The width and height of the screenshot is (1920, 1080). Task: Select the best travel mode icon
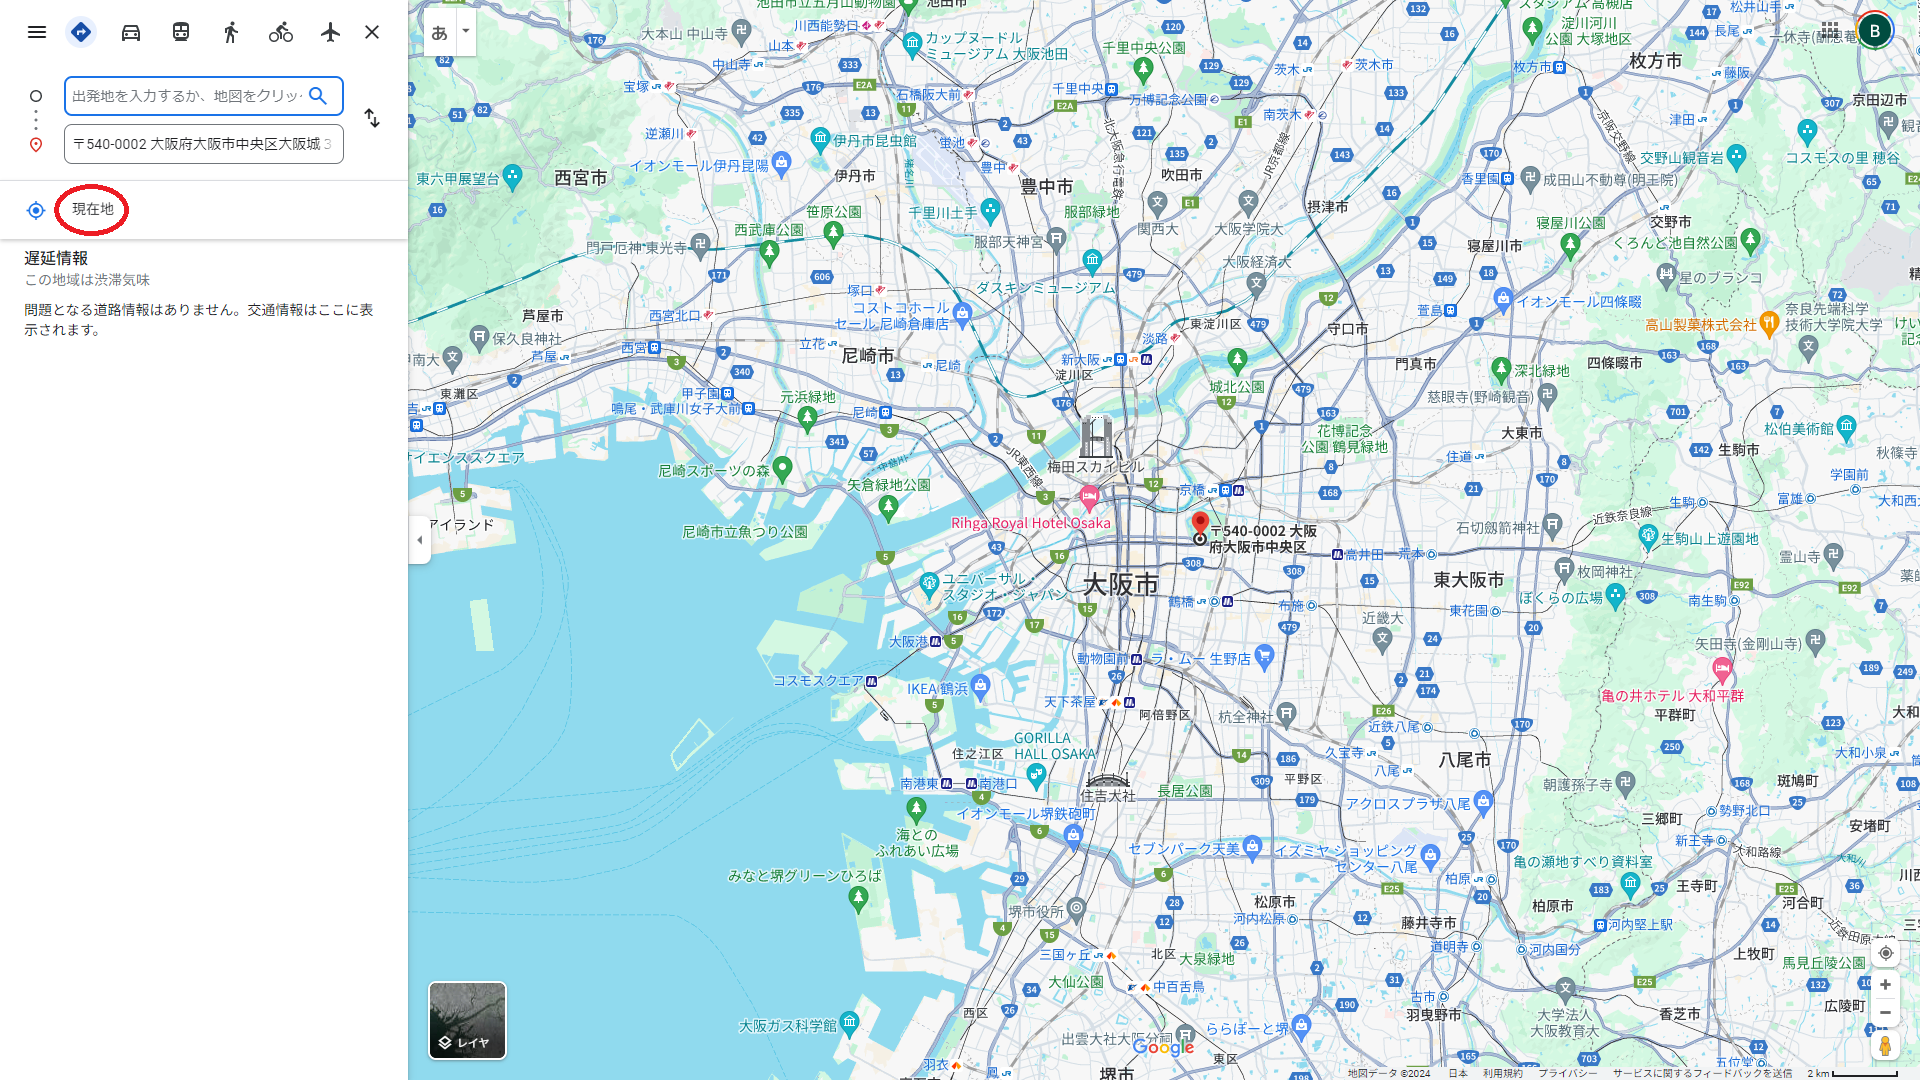point(81,32)
